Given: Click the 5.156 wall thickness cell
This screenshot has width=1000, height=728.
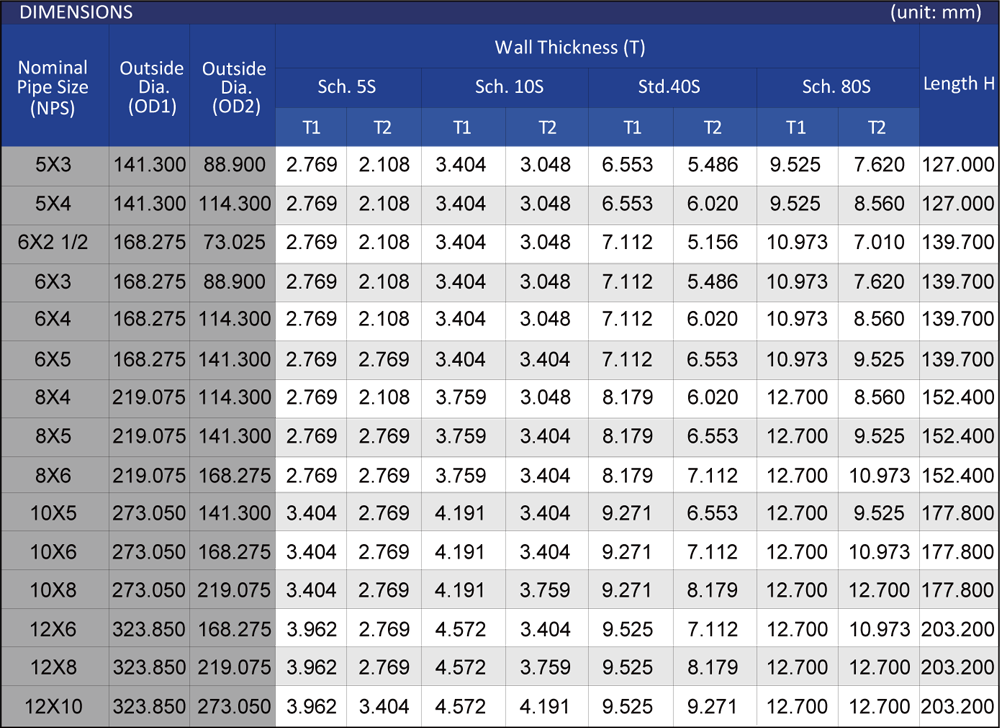Looking at the screenshot, I should pyautogui.click(x=712, y=242).
